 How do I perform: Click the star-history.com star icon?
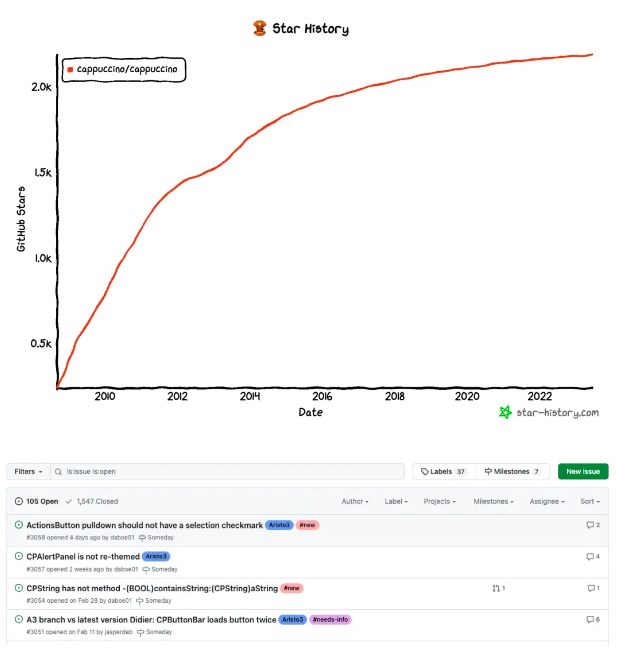tap(506, 412)
